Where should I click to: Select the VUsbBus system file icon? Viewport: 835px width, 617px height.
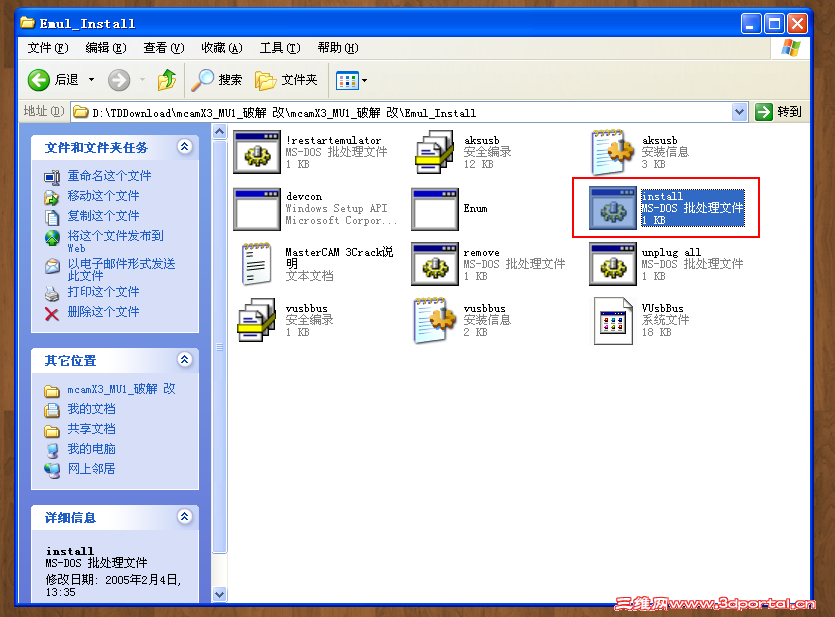point(612,321)
